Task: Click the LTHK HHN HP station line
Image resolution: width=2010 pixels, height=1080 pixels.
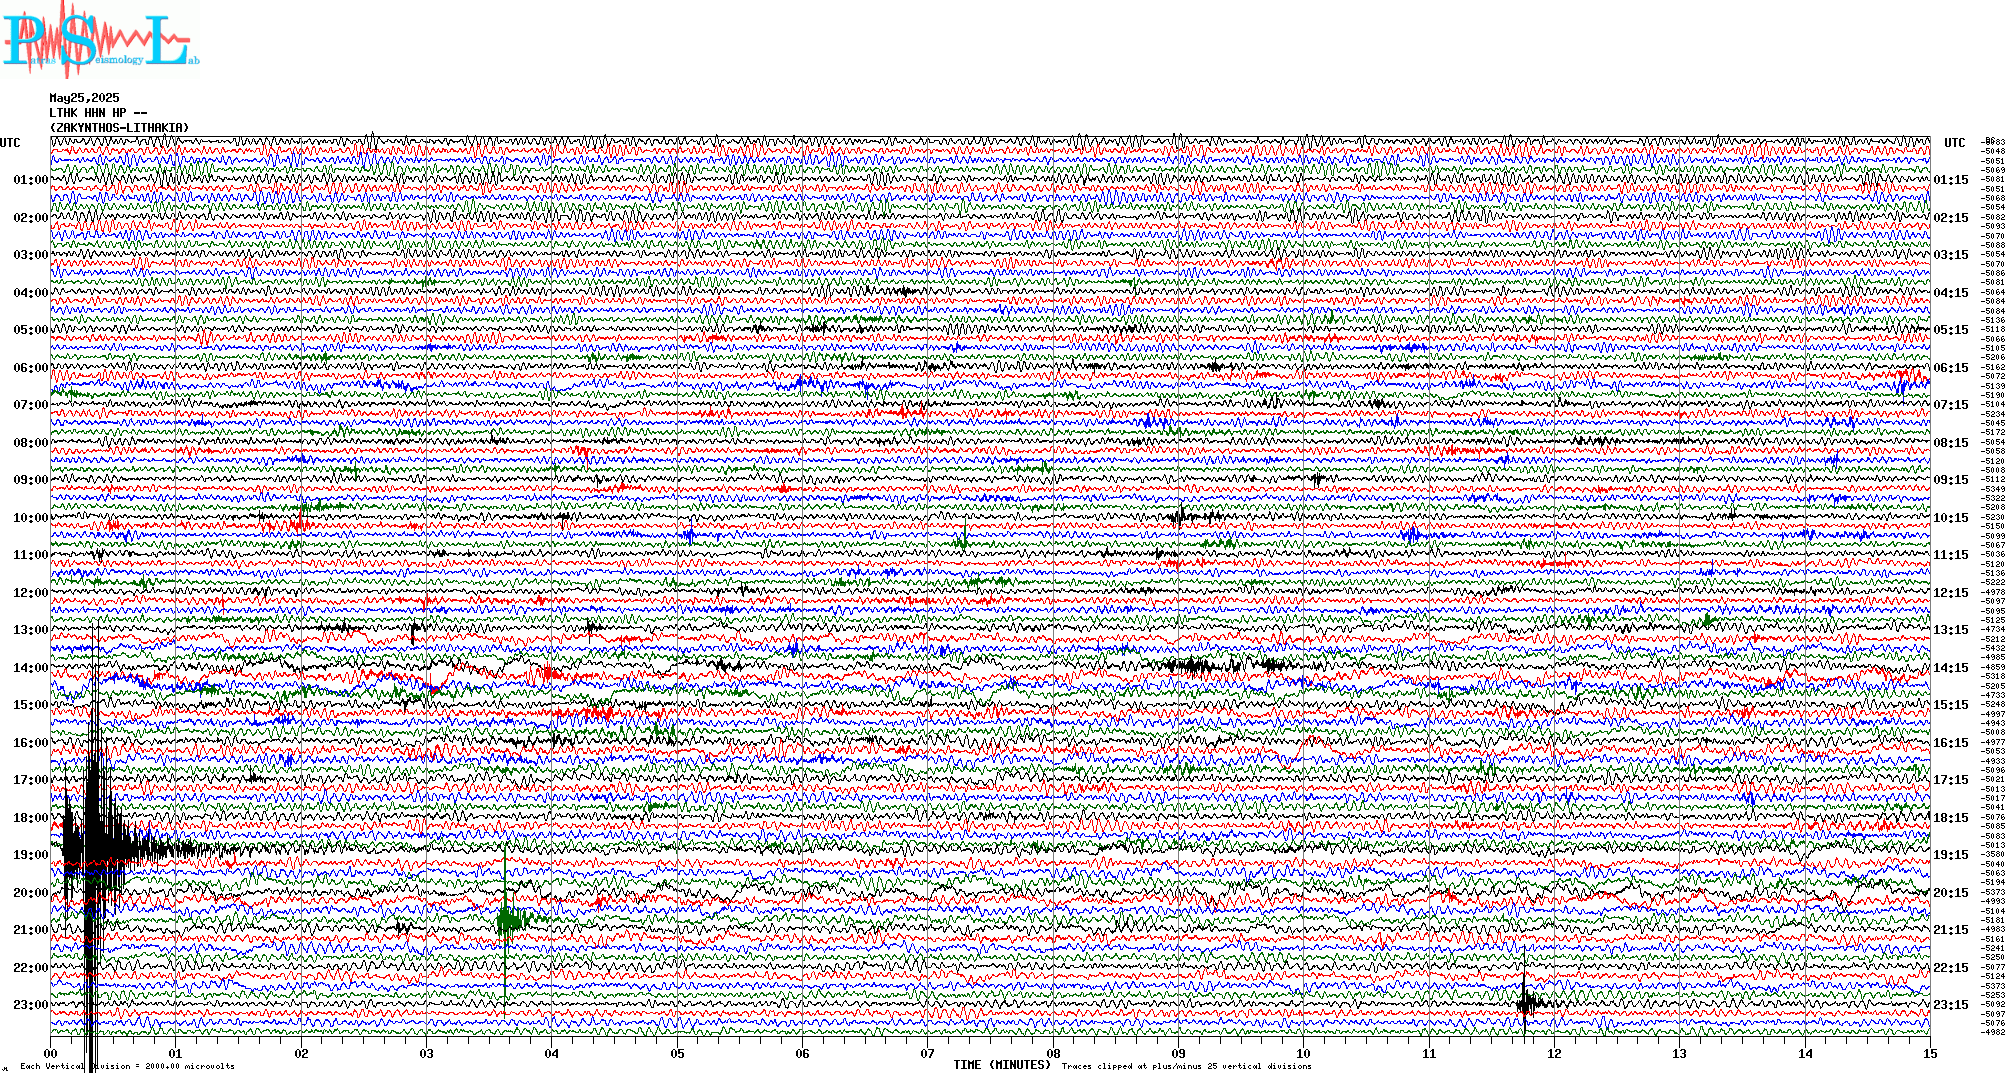Action: coord(98,113)
